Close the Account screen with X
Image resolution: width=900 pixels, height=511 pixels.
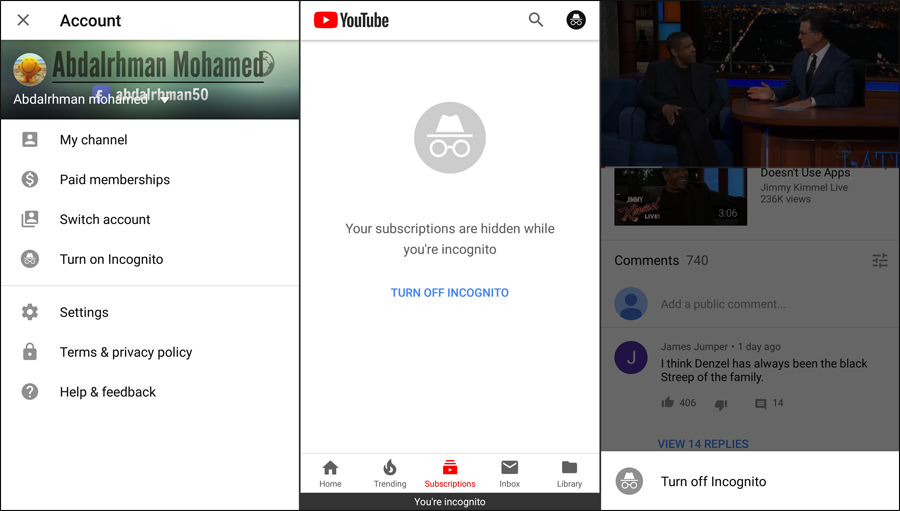click(23, 20)
